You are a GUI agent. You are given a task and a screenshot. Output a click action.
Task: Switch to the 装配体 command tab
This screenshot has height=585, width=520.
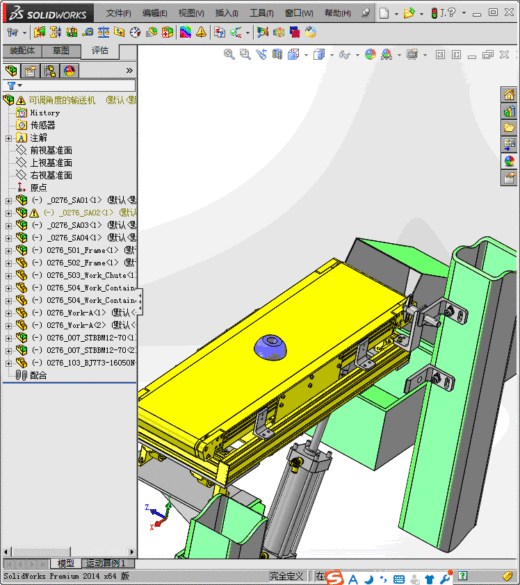click(22, 50)
